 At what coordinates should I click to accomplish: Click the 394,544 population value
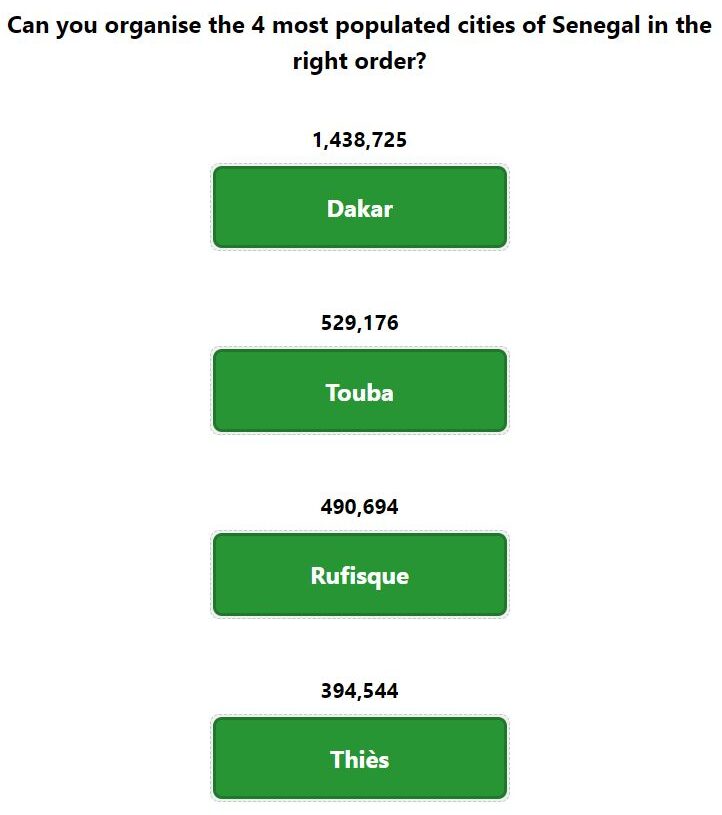[x=360, y=691]
